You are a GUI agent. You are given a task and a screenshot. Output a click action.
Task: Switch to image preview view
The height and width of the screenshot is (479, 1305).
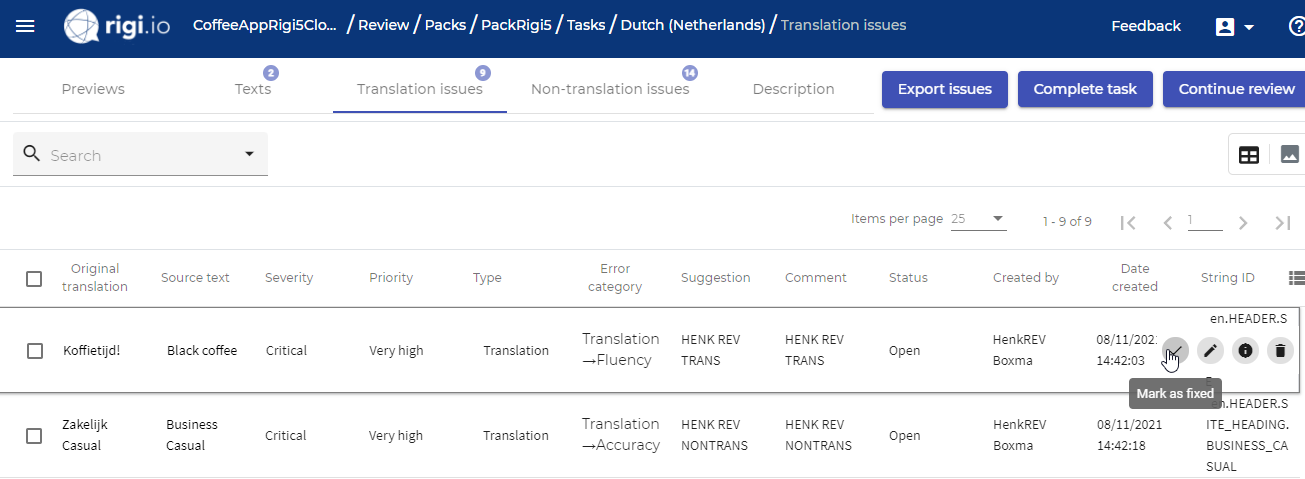[1290, 154]
